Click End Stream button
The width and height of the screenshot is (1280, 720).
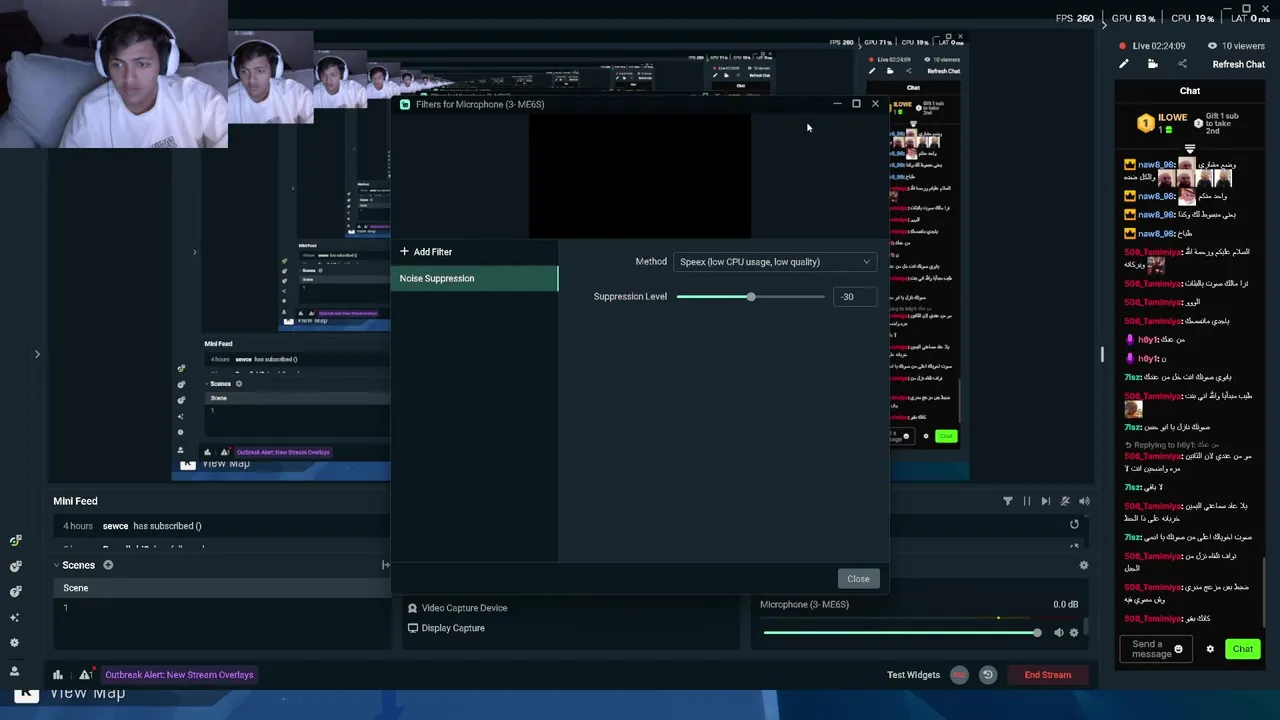pyautogui.click(x=1047, y=675)
